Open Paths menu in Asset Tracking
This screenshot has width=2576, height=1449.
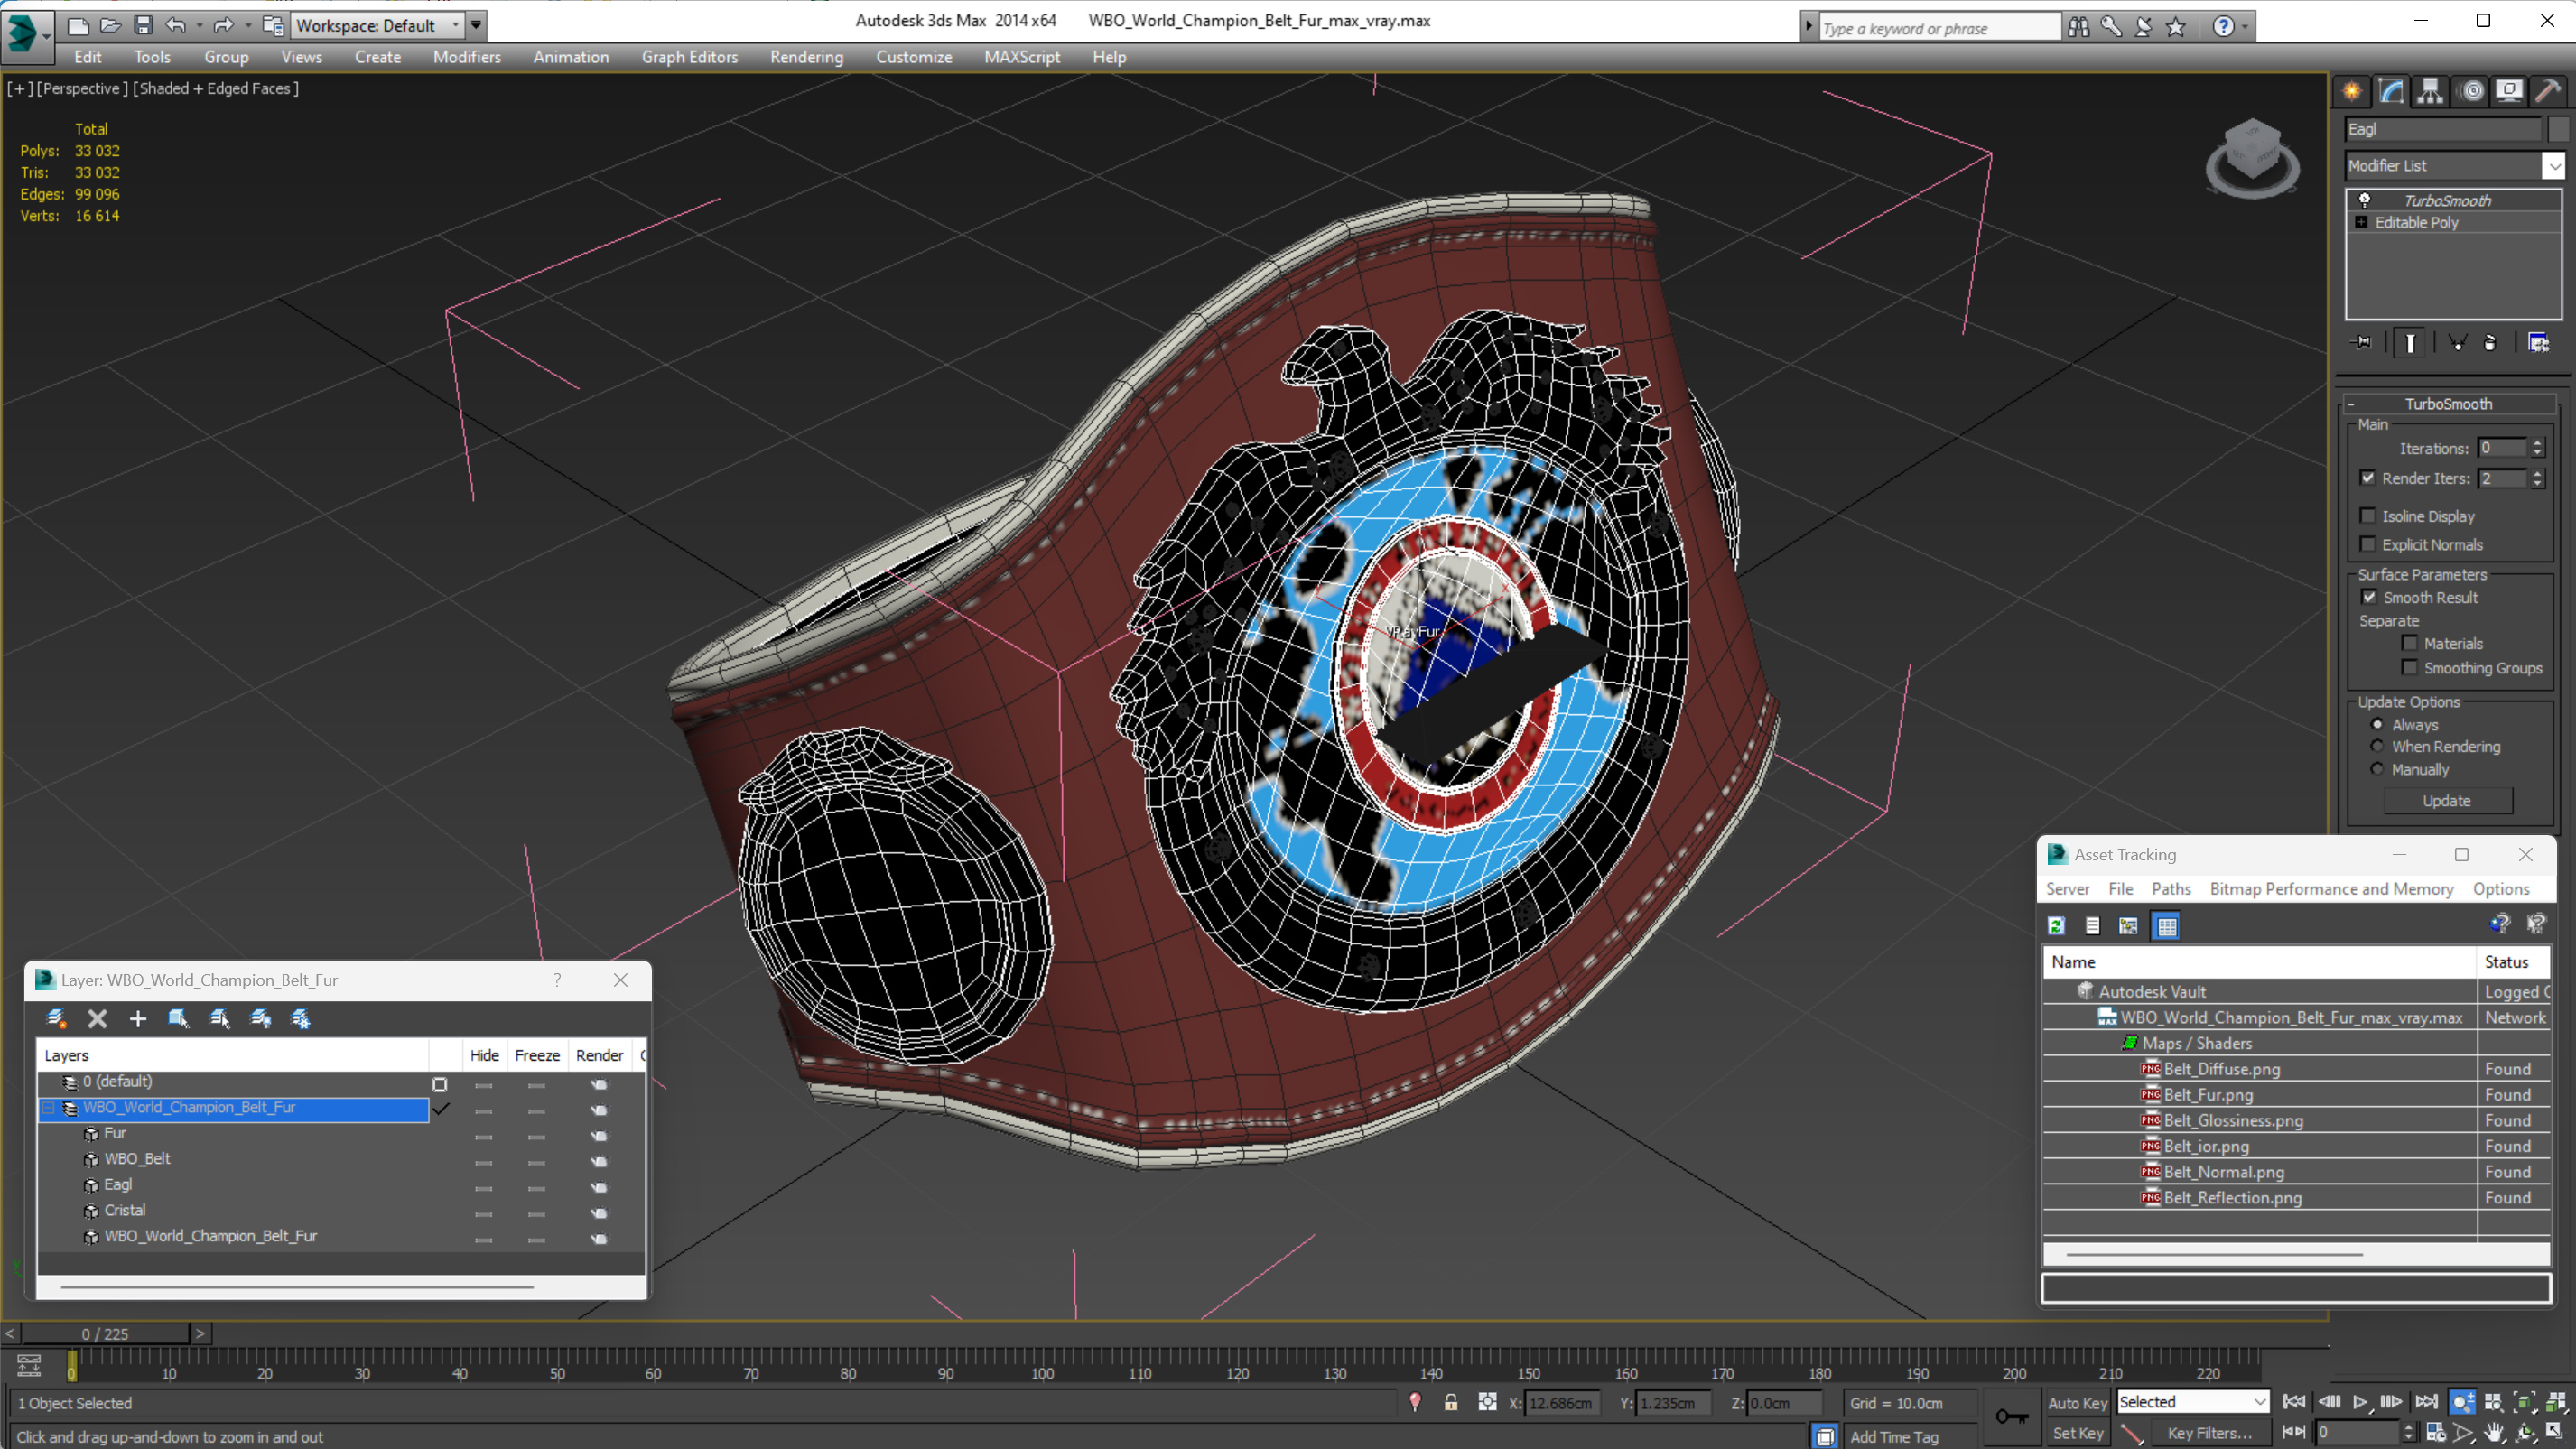2171,888
